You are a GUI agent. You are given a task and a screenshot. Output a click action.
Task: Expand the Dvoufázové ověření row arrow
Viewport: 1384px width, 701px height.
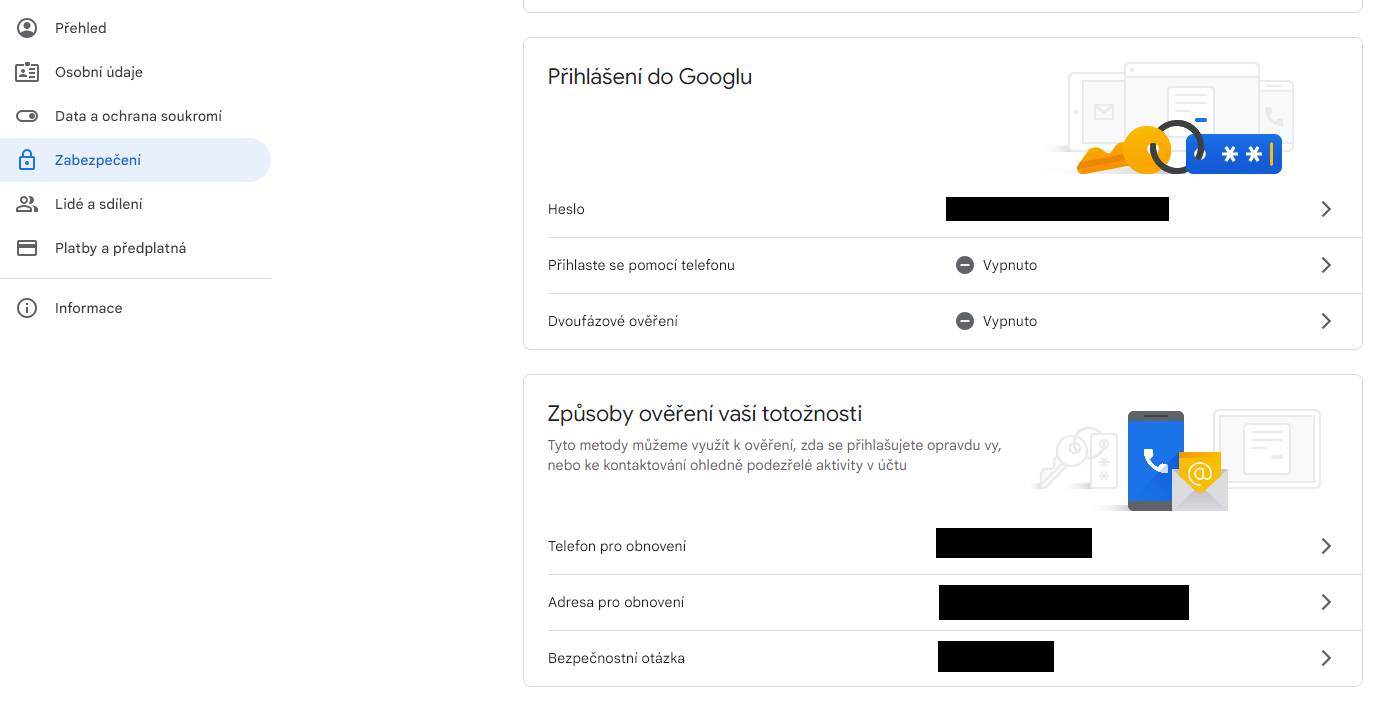(x=1326, y=321)
